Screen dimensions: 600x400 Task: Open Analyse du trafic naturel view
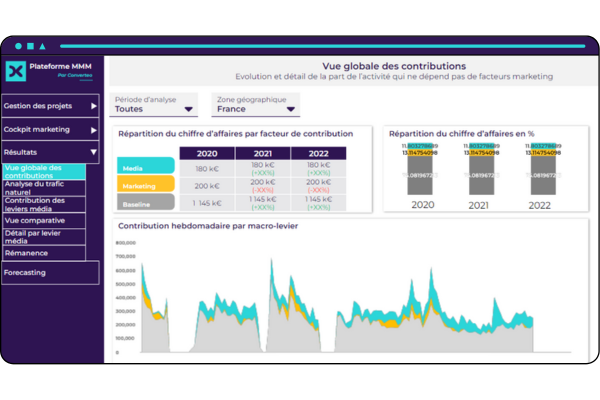click(44, 187)
